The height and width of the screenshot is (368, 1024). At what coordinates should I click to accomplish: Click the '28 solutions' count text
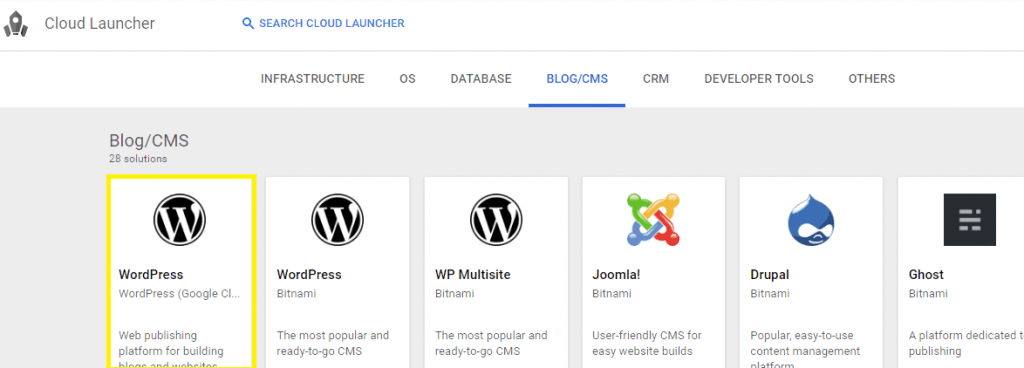coord(138,159)
